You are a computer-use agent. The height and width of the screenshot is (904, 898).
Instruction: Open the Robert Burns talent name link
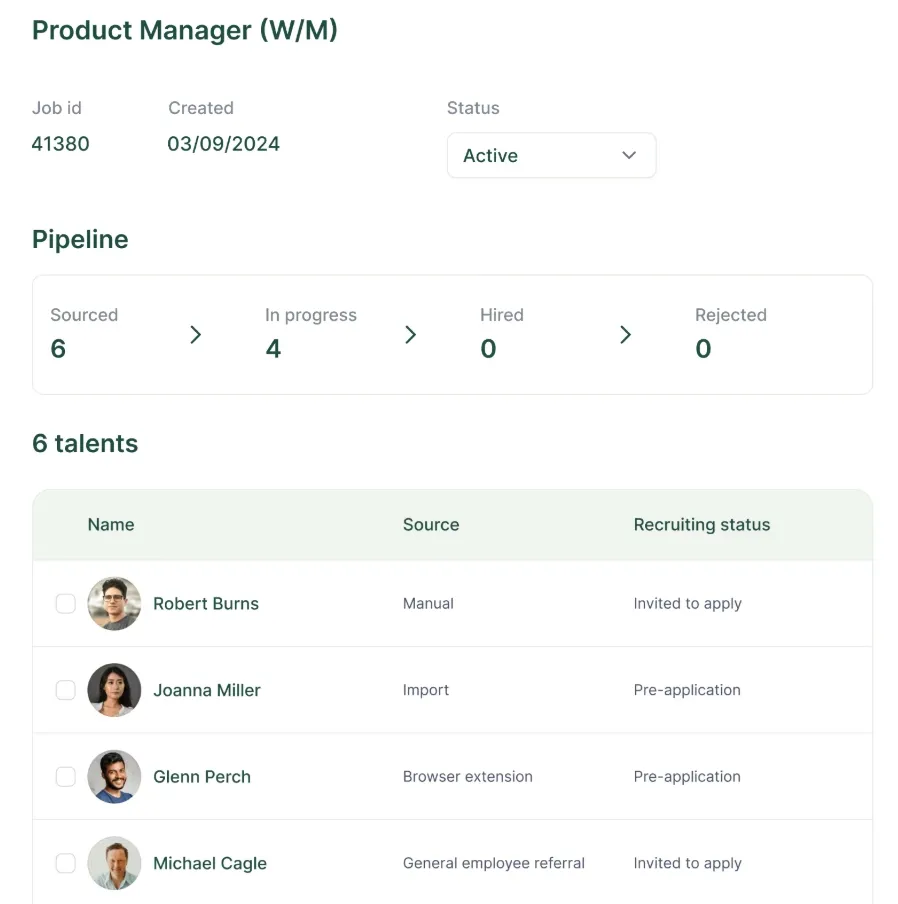[206, 604]
